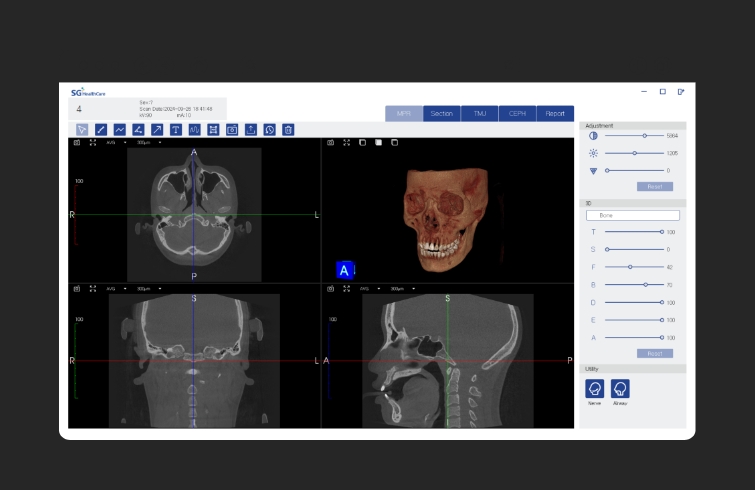Adjust the E slider in 3D panel
This screenshot has width=755, height=490.
pyautogui.click(x=634, y=320)
